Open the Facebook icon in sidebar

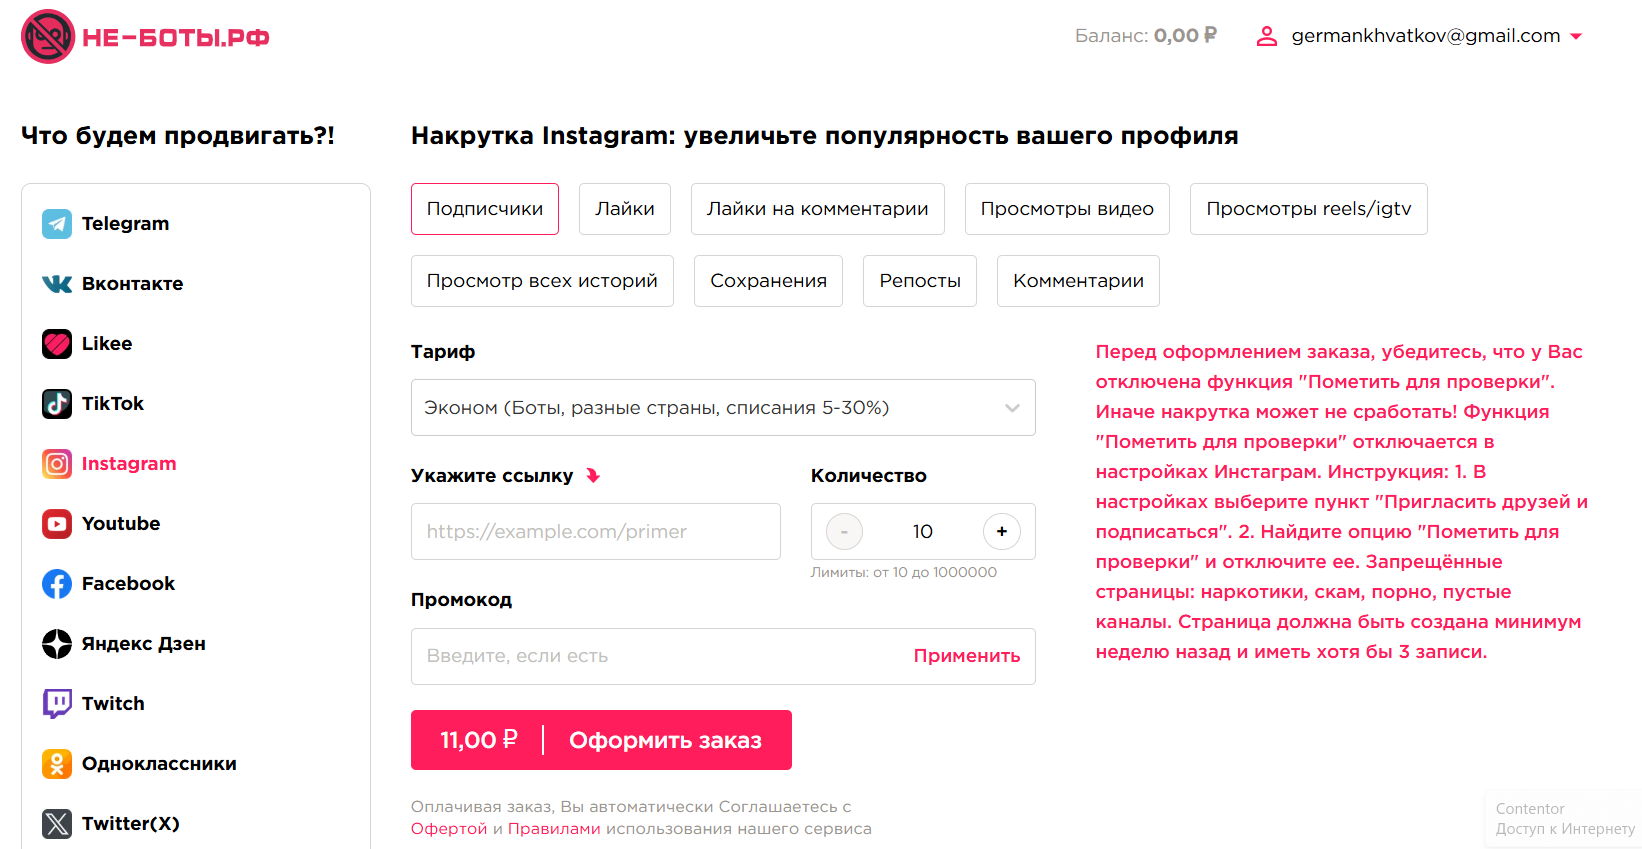pos(57,584)
